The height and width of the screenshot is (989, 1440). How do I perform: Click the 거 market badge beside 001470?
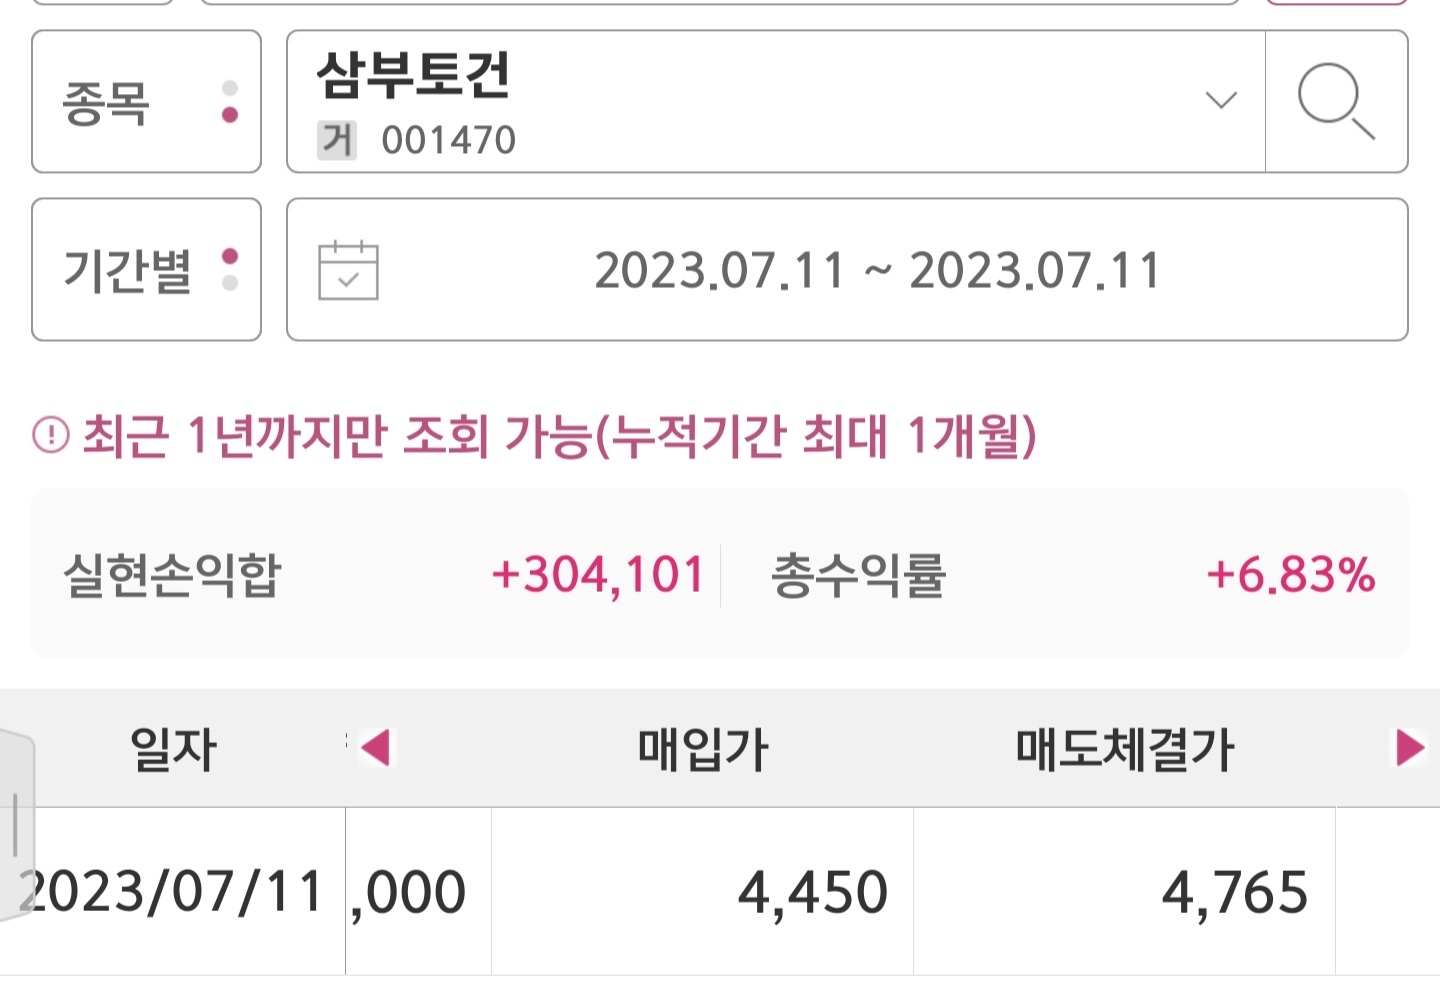pyautogui.click(x=337, y=140)
